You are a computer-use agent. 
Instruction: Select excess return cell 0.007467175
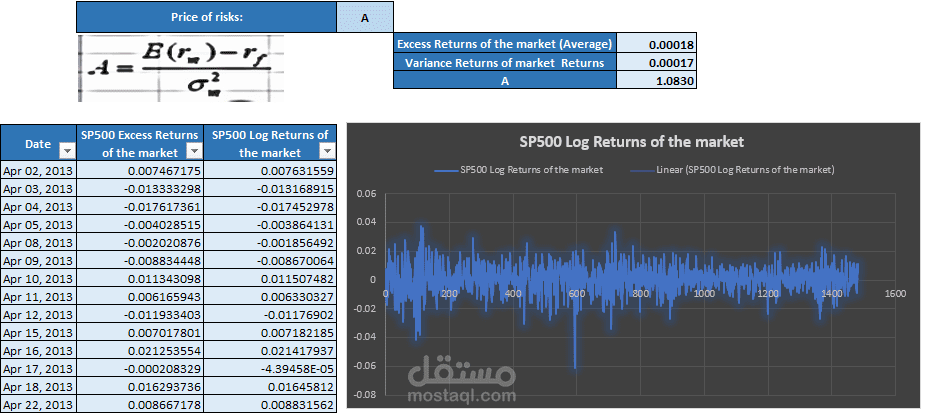pos(140,171)
